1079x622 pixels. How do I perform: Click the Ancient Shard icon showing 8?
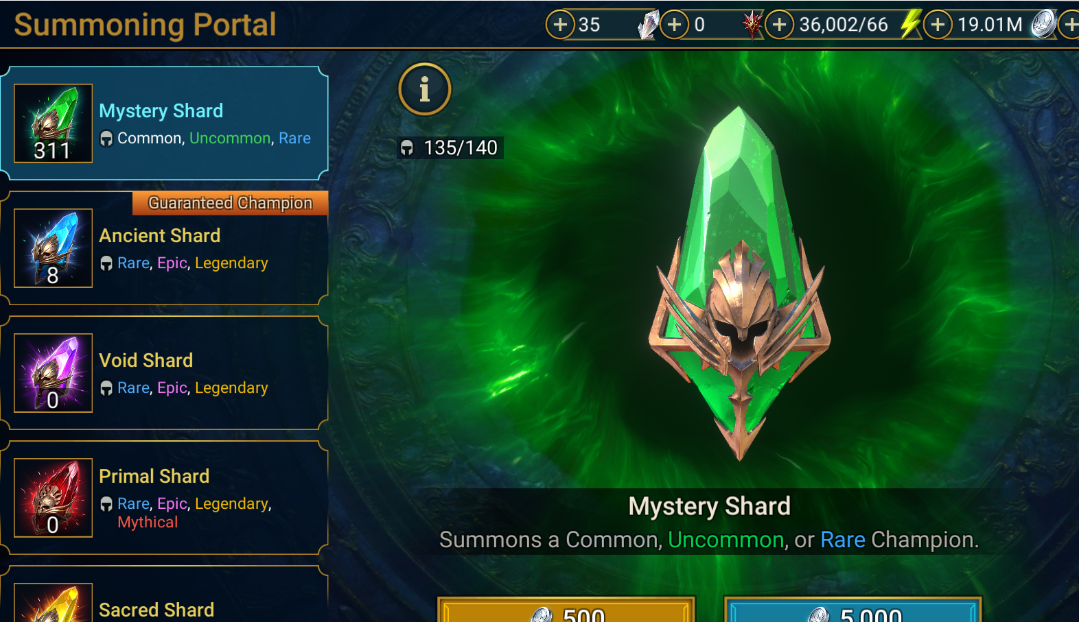click(x=53, y=248)
